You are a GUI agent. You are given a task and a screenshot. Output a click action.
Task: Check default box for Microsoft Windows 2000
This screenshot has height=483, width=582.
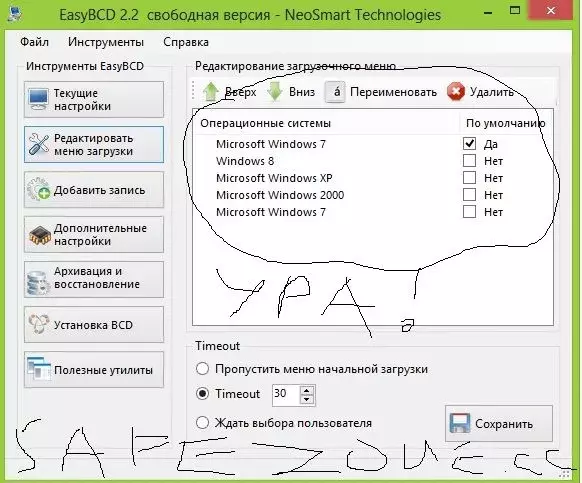[469, 195]
